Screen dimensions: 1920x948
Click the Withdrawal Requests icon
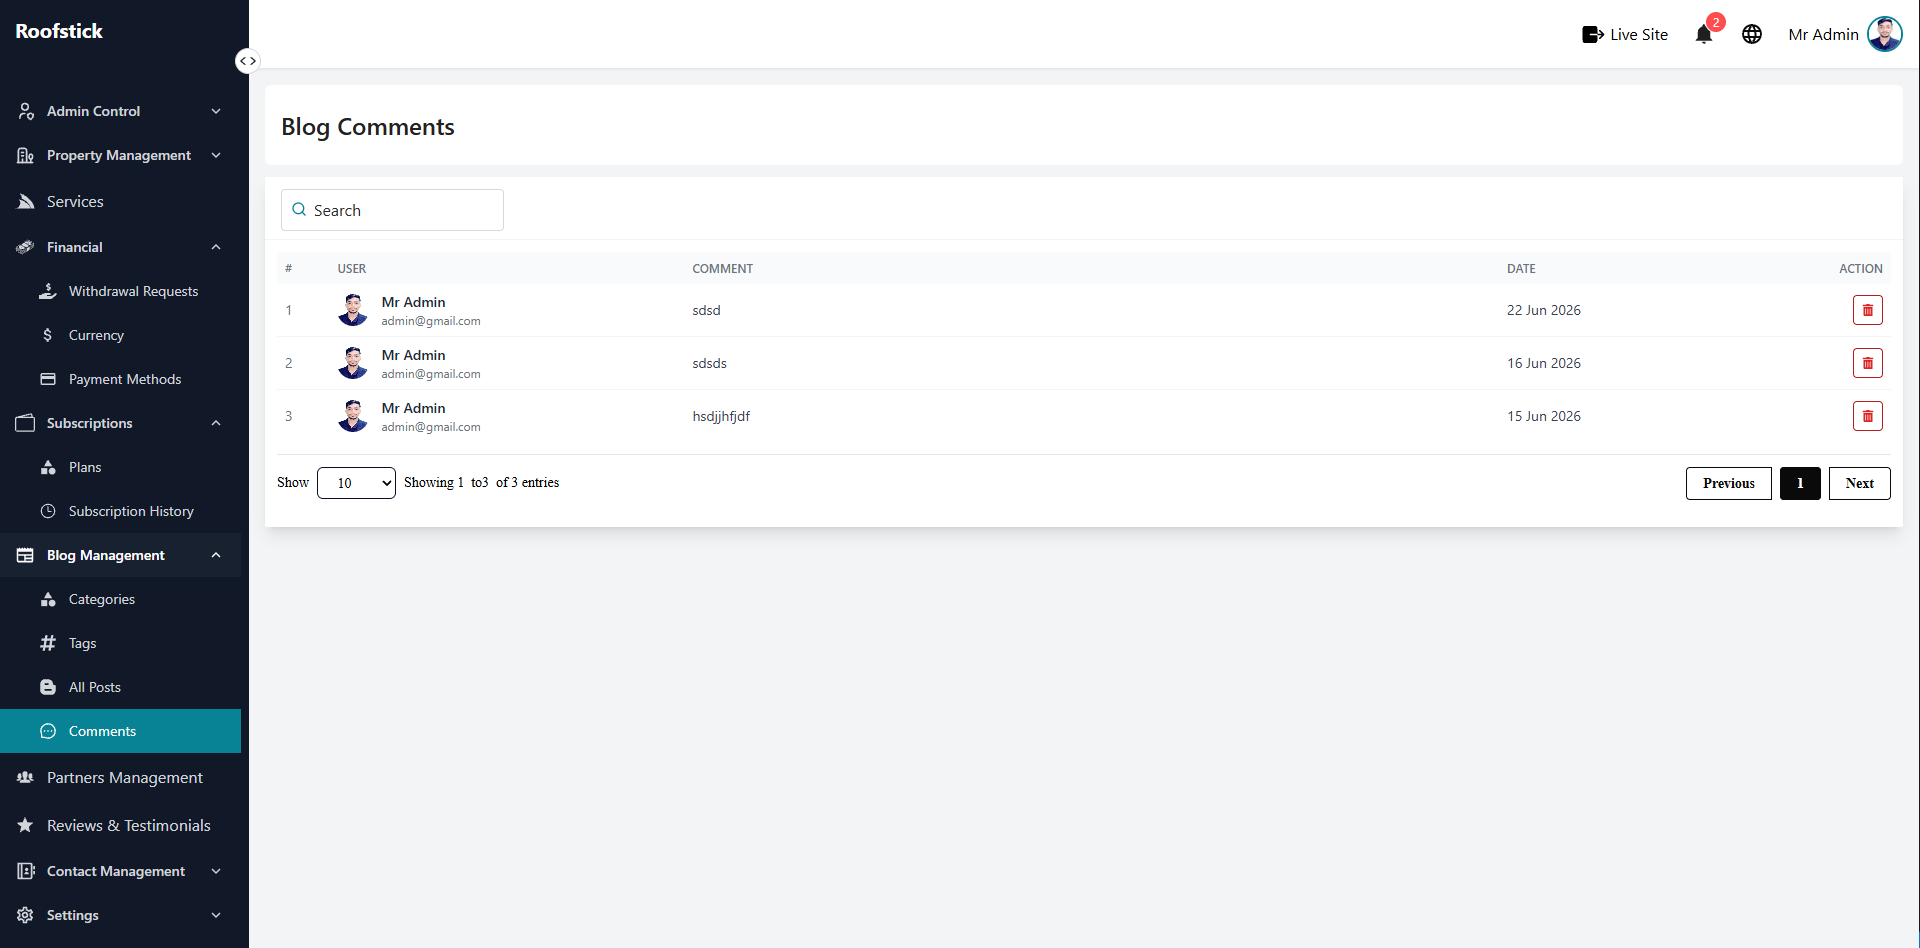pos(48,291)
